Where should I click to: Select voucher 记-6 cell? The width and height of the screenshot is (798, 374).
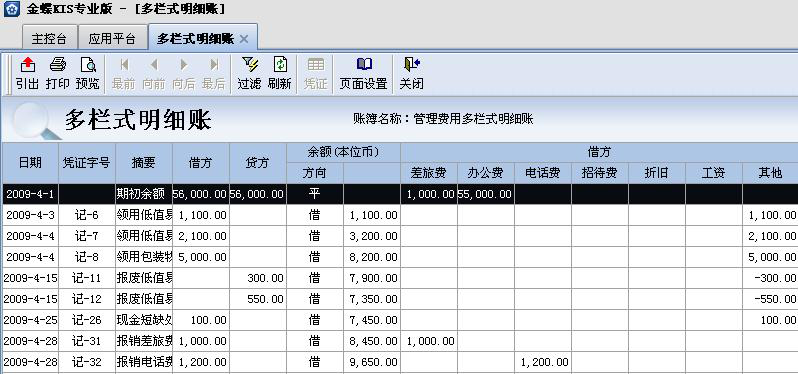point(87,215)
